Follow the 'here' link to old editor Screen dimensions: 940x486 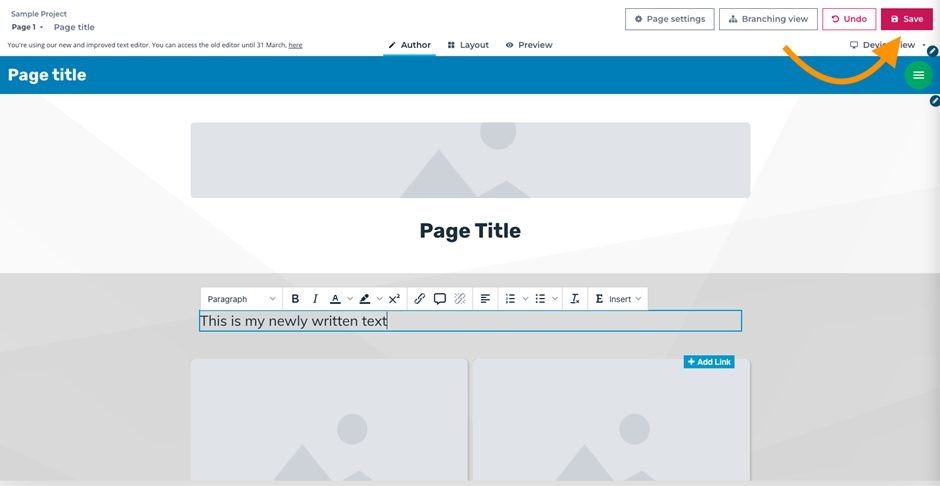[x=295, y=45]
